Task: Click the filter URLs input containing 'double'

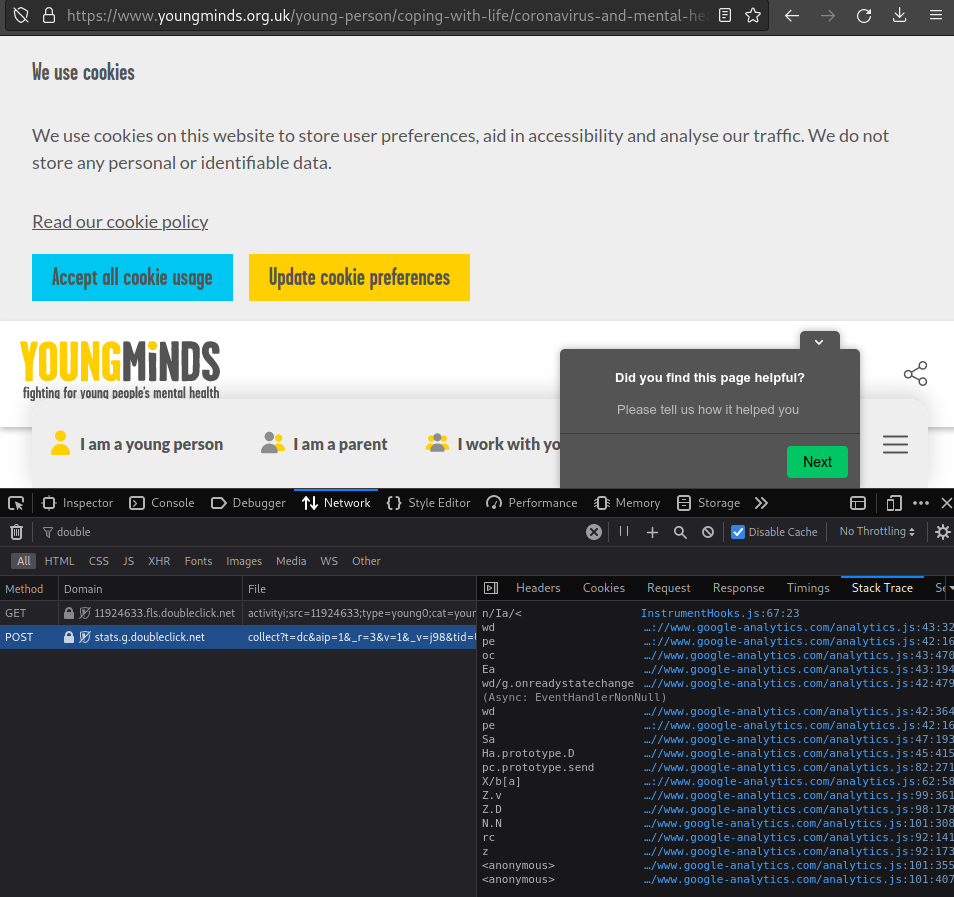Action: coord(308,532)
